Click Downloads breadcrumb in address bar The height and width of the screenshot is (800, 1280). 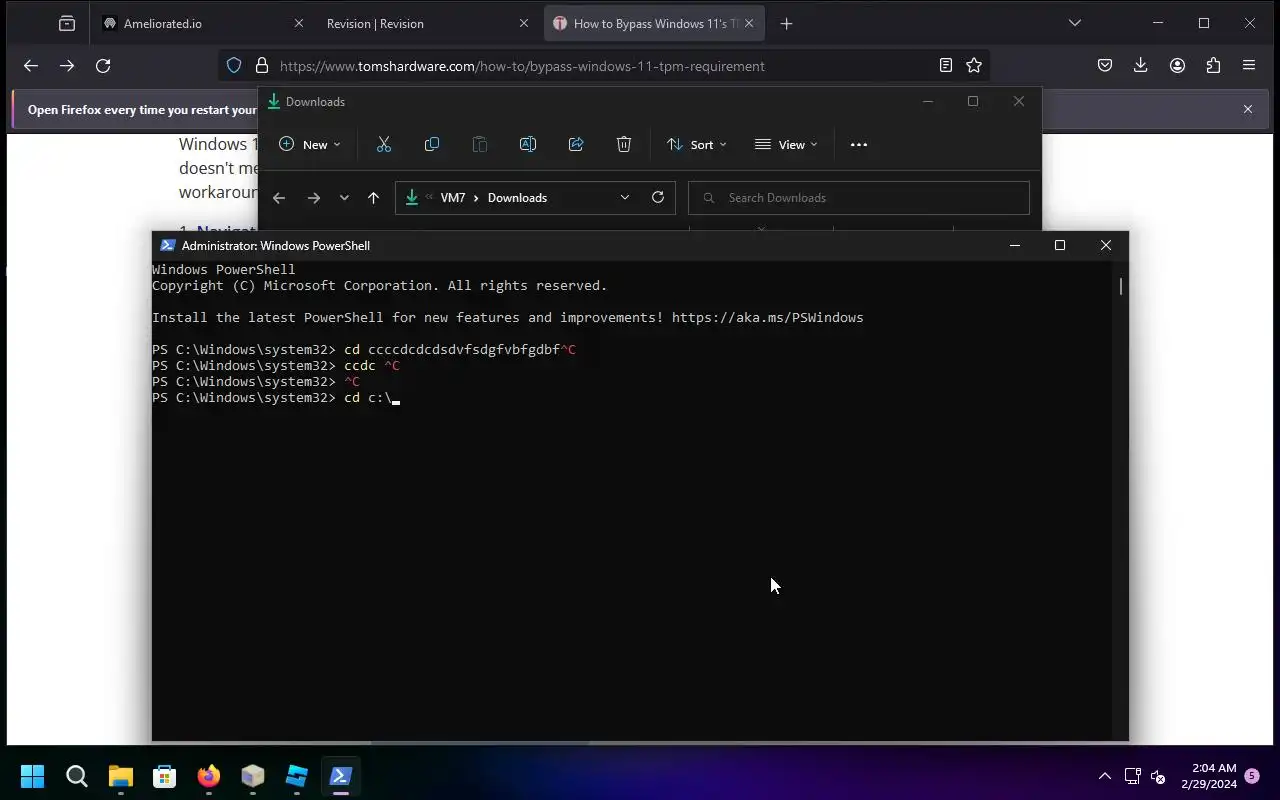517,198
